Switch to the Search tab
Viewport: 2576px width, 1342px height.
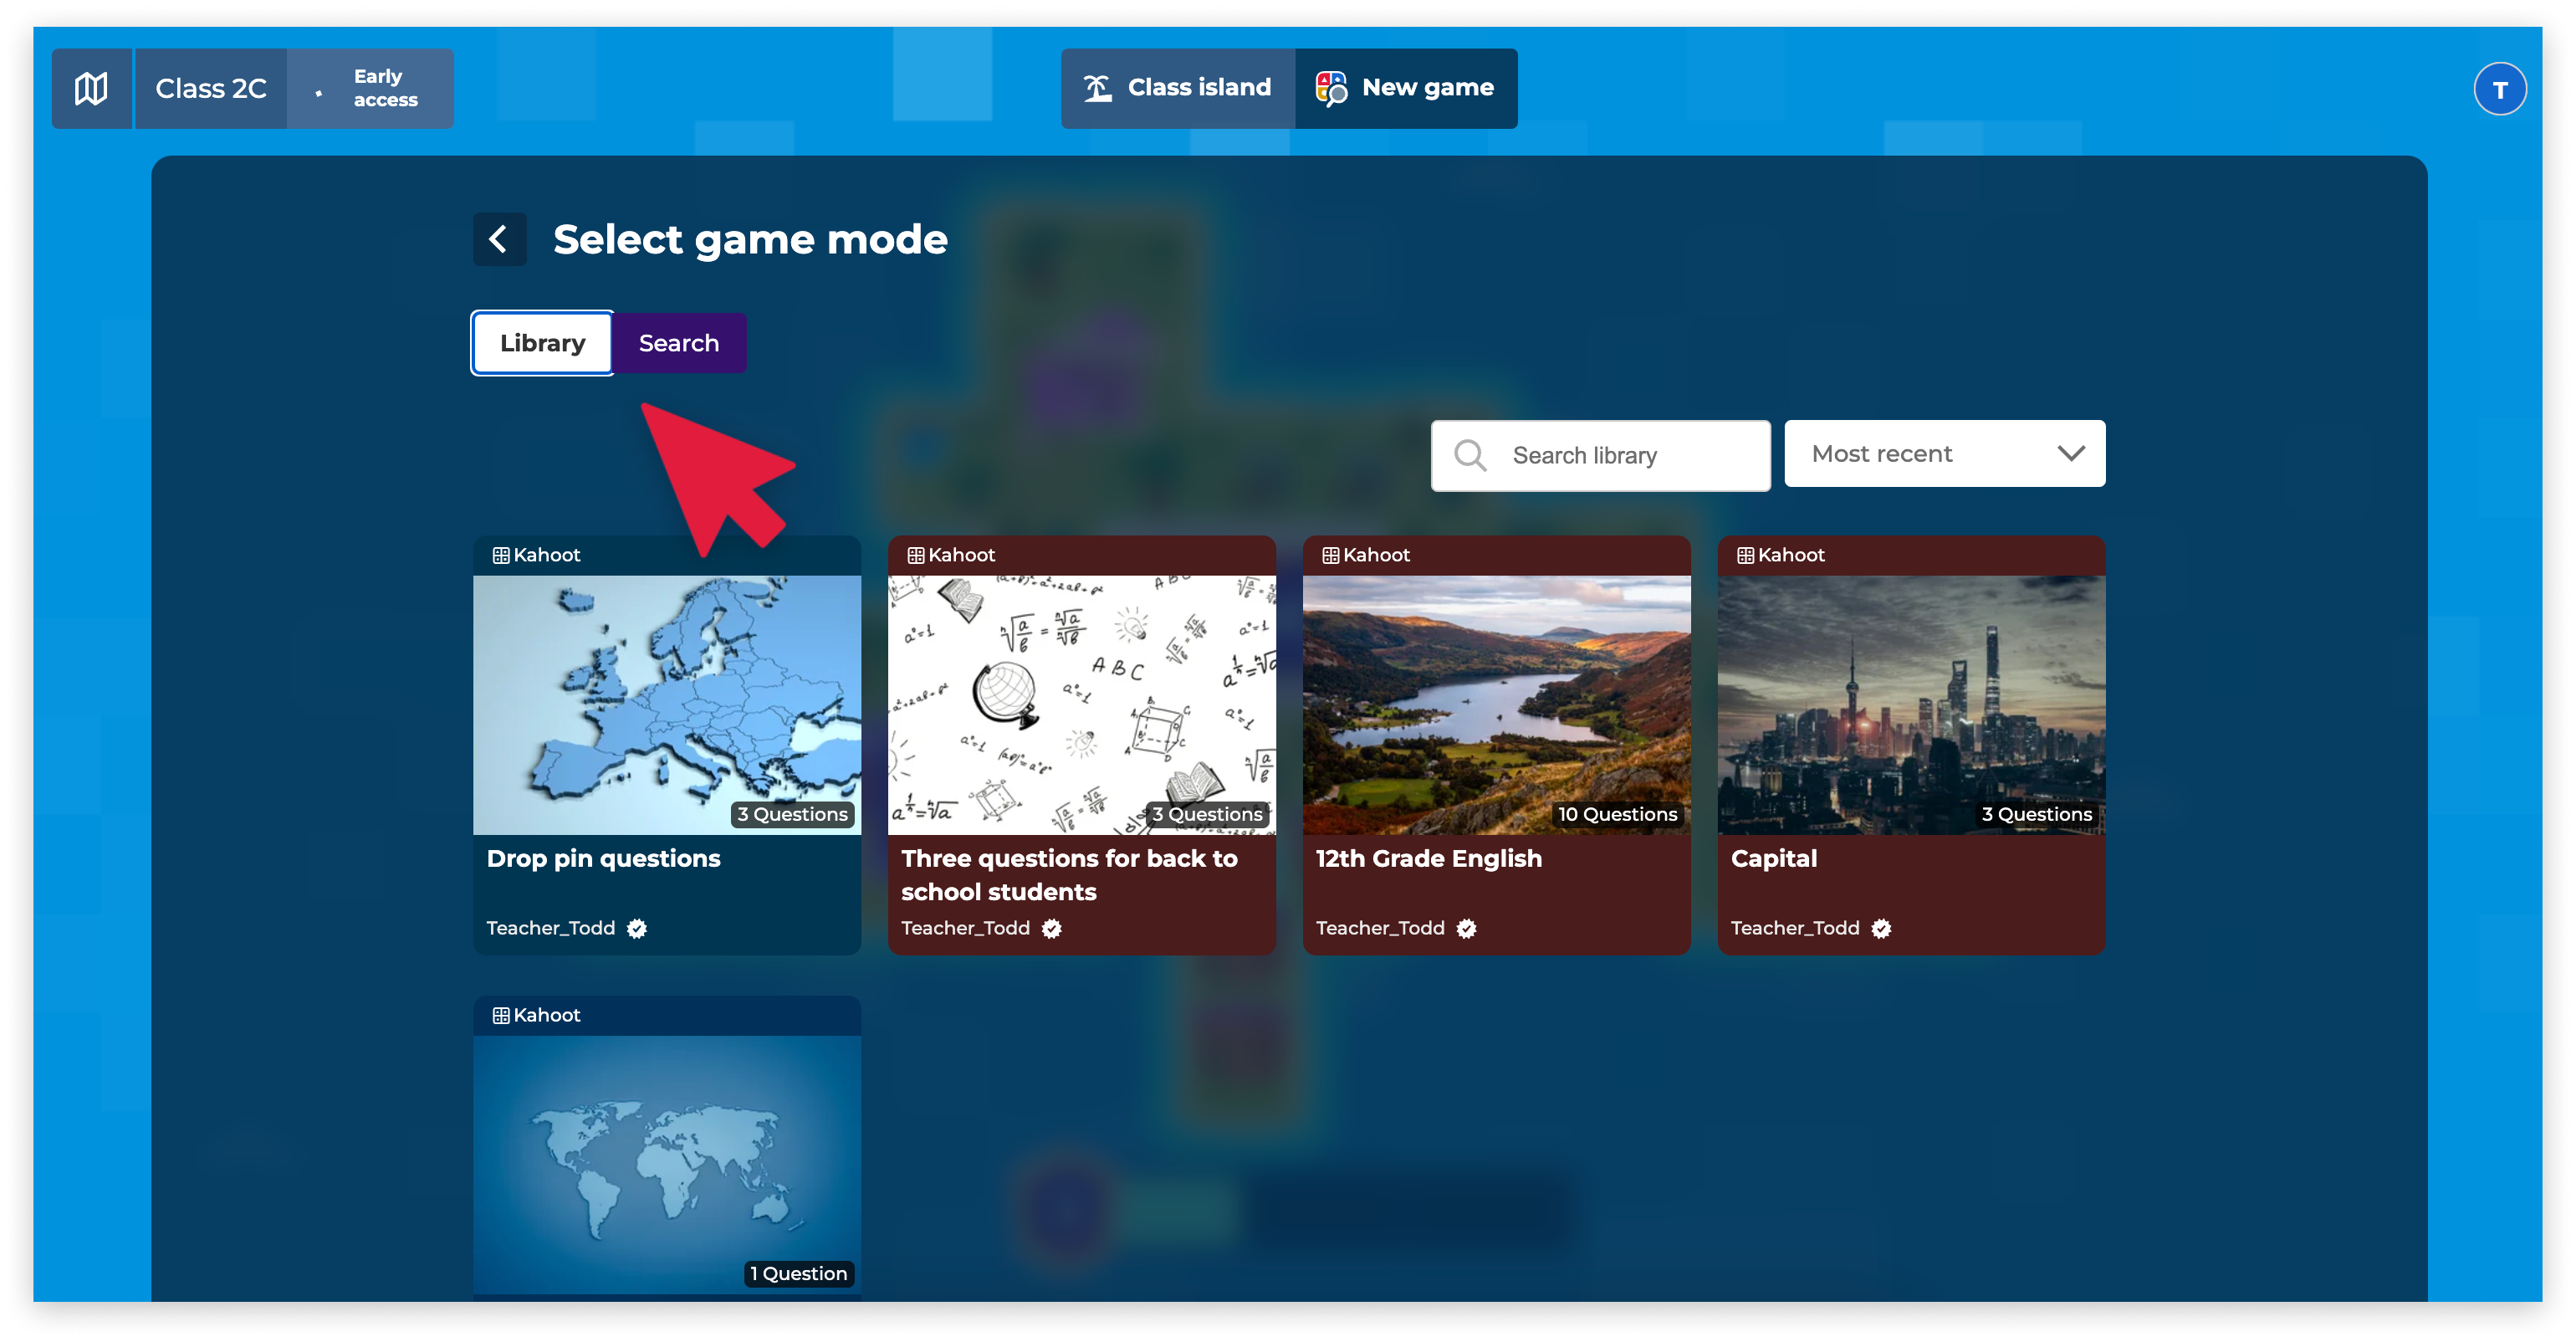click(678, 343)
